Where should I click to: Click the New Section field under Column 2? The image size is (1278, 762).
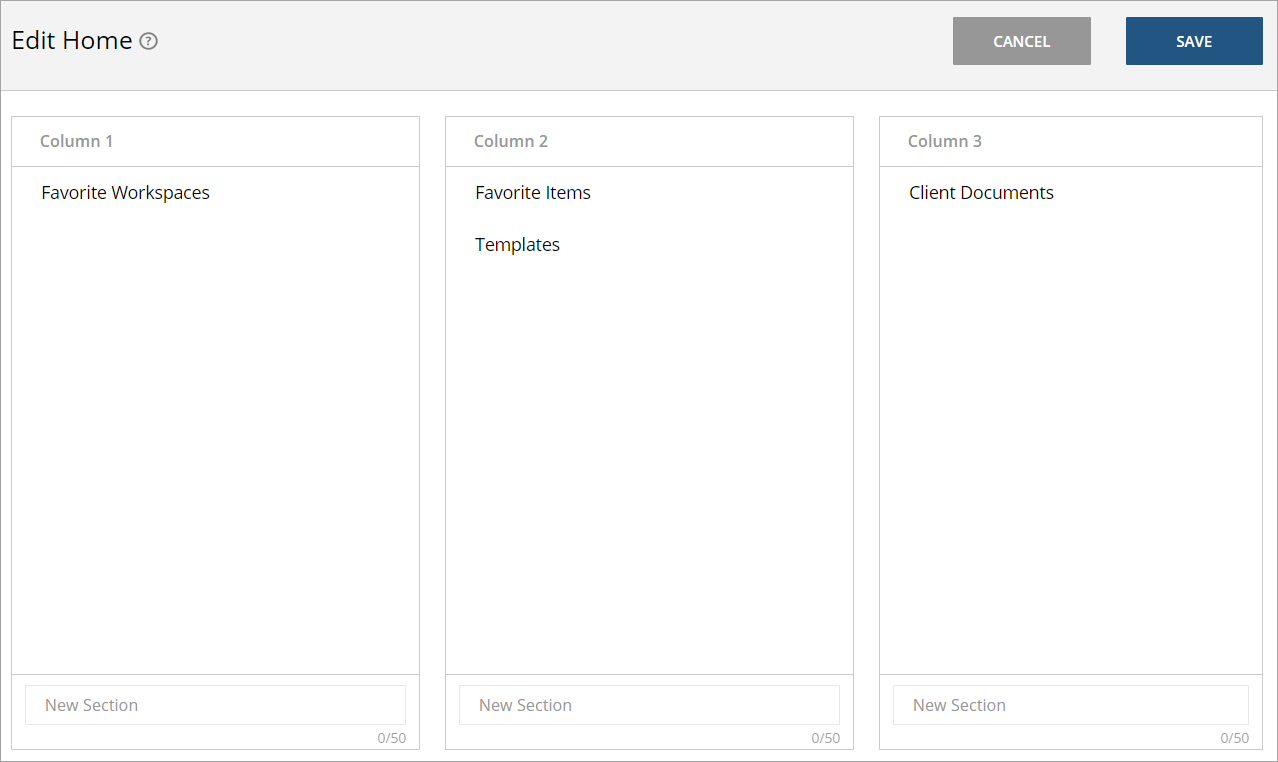tap(649, 705)
